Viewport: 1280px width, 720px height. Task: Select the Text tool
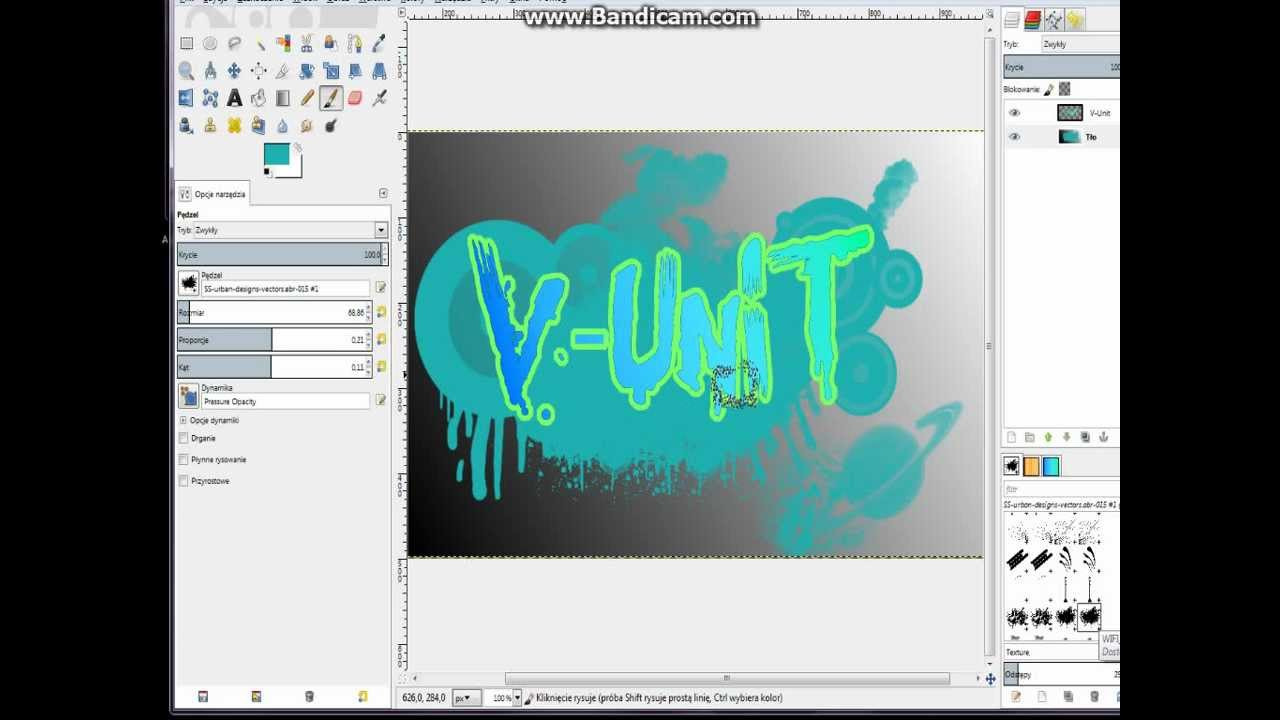click(x=234, y=98)
